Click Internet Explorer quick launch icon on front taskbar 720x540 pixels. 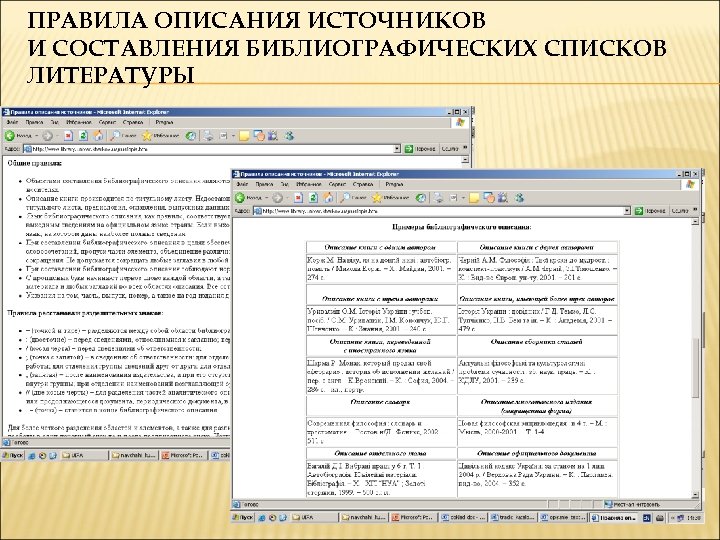point(262,518)
